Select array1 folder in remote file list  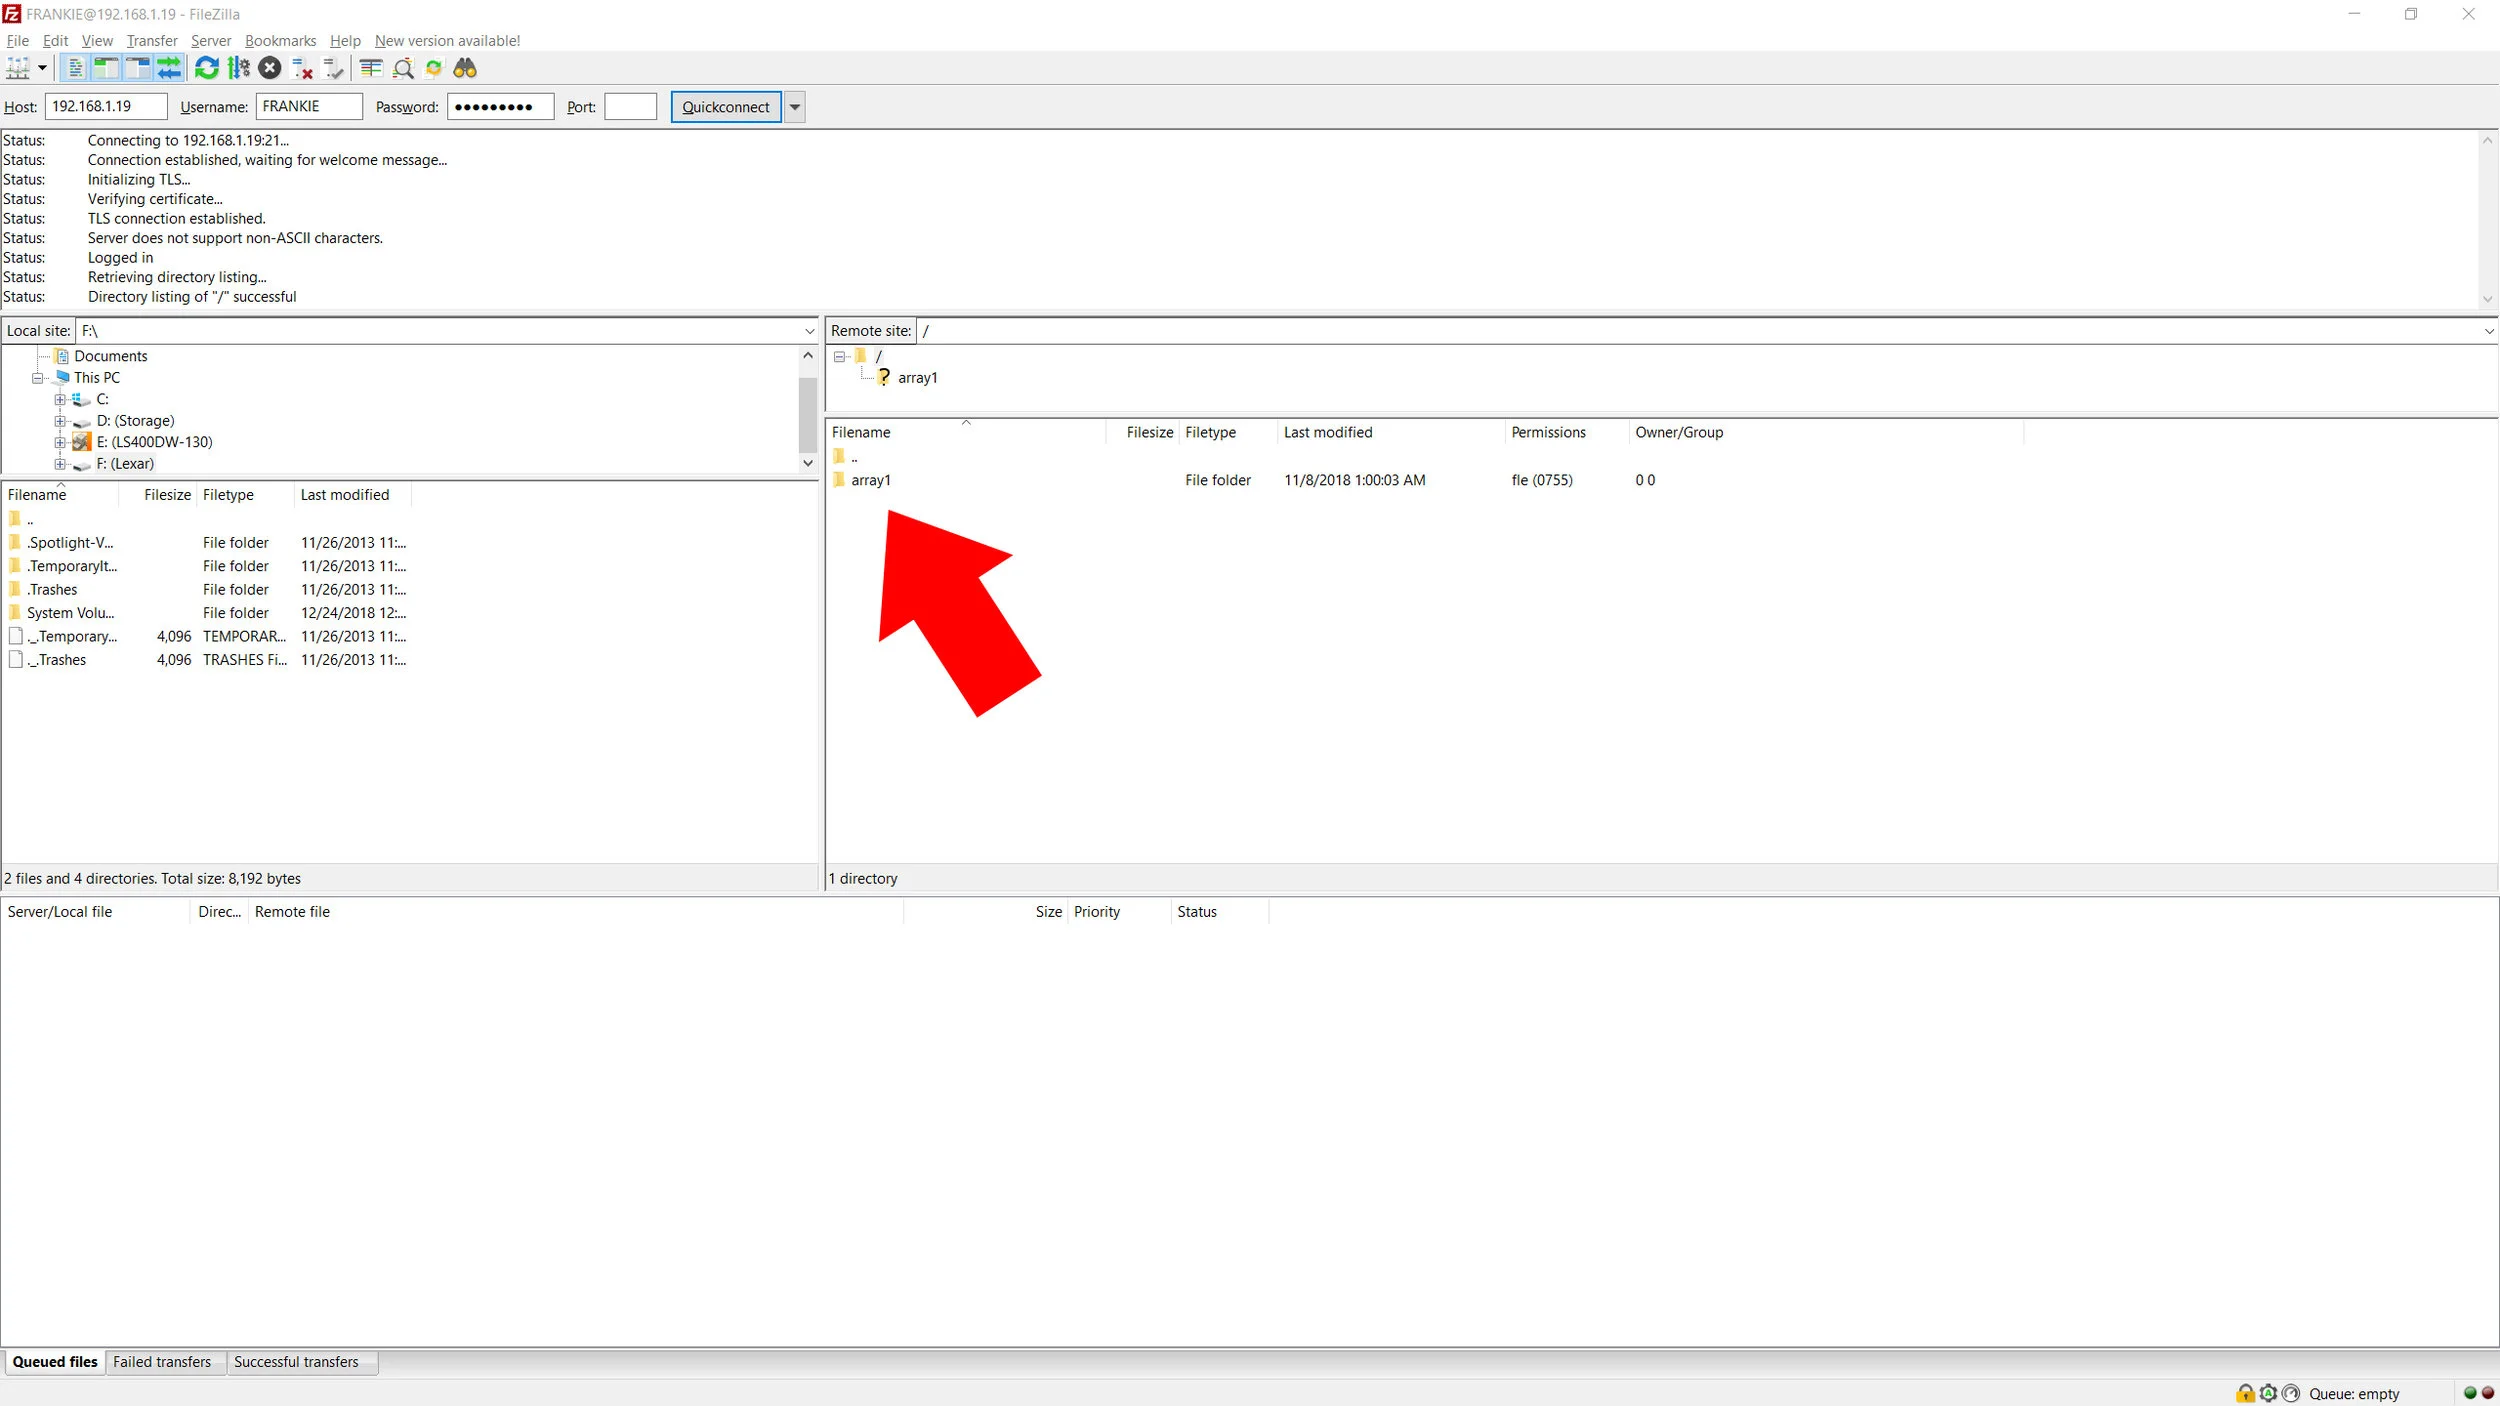871,480
